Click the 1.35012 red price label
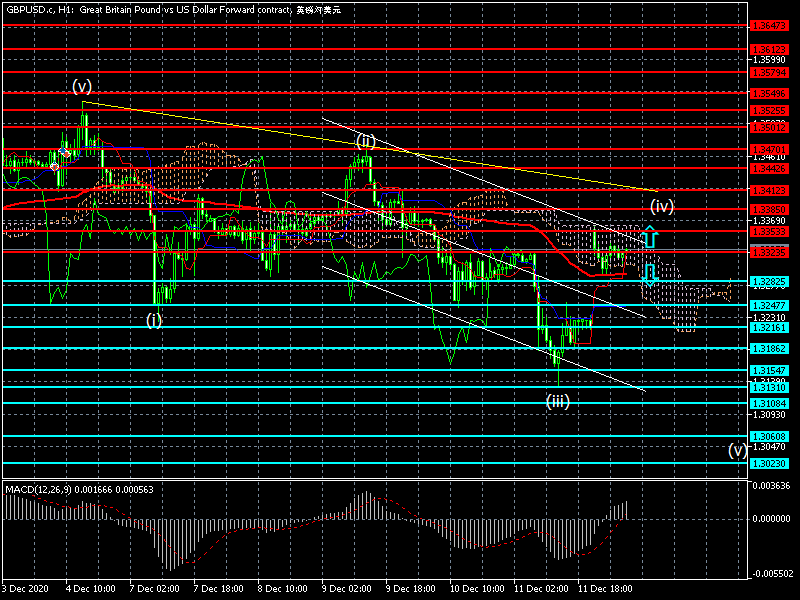Screen dimensions: 800x600 (769, 127)
